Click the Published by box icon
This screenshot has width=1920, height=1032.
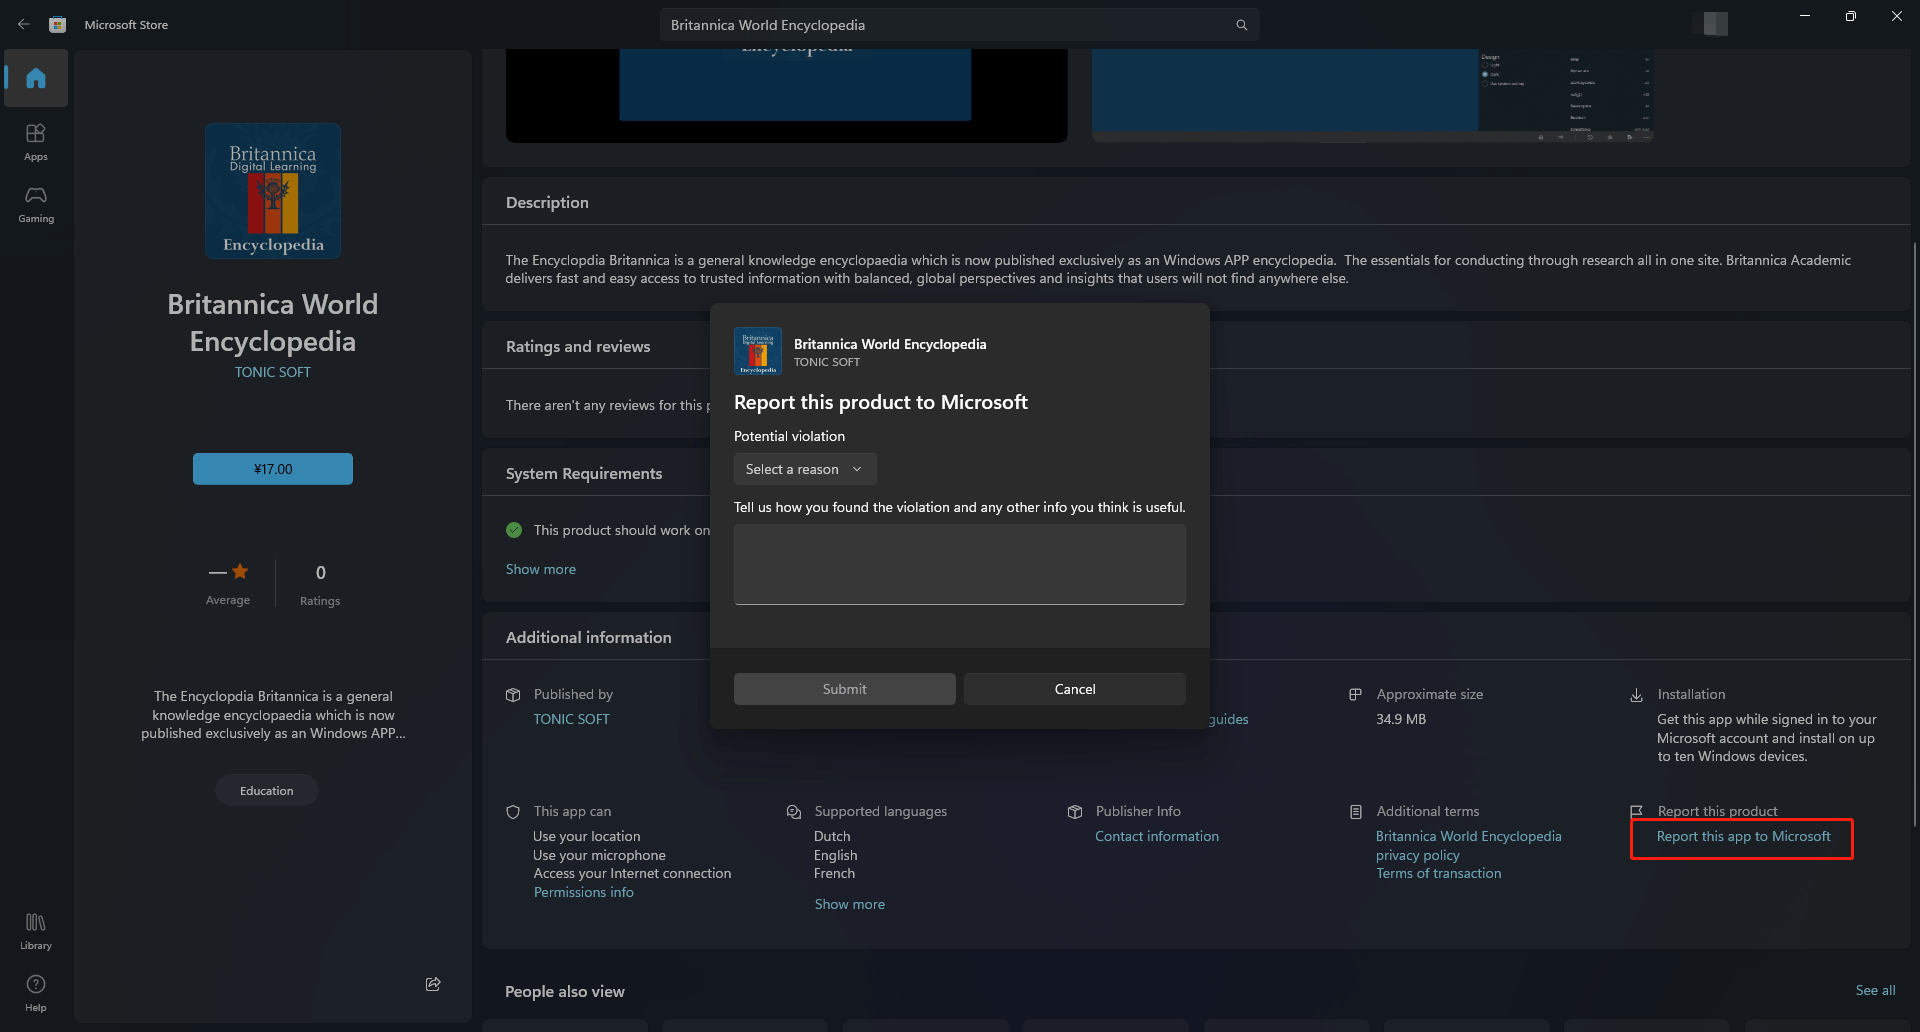coord(513,695)
